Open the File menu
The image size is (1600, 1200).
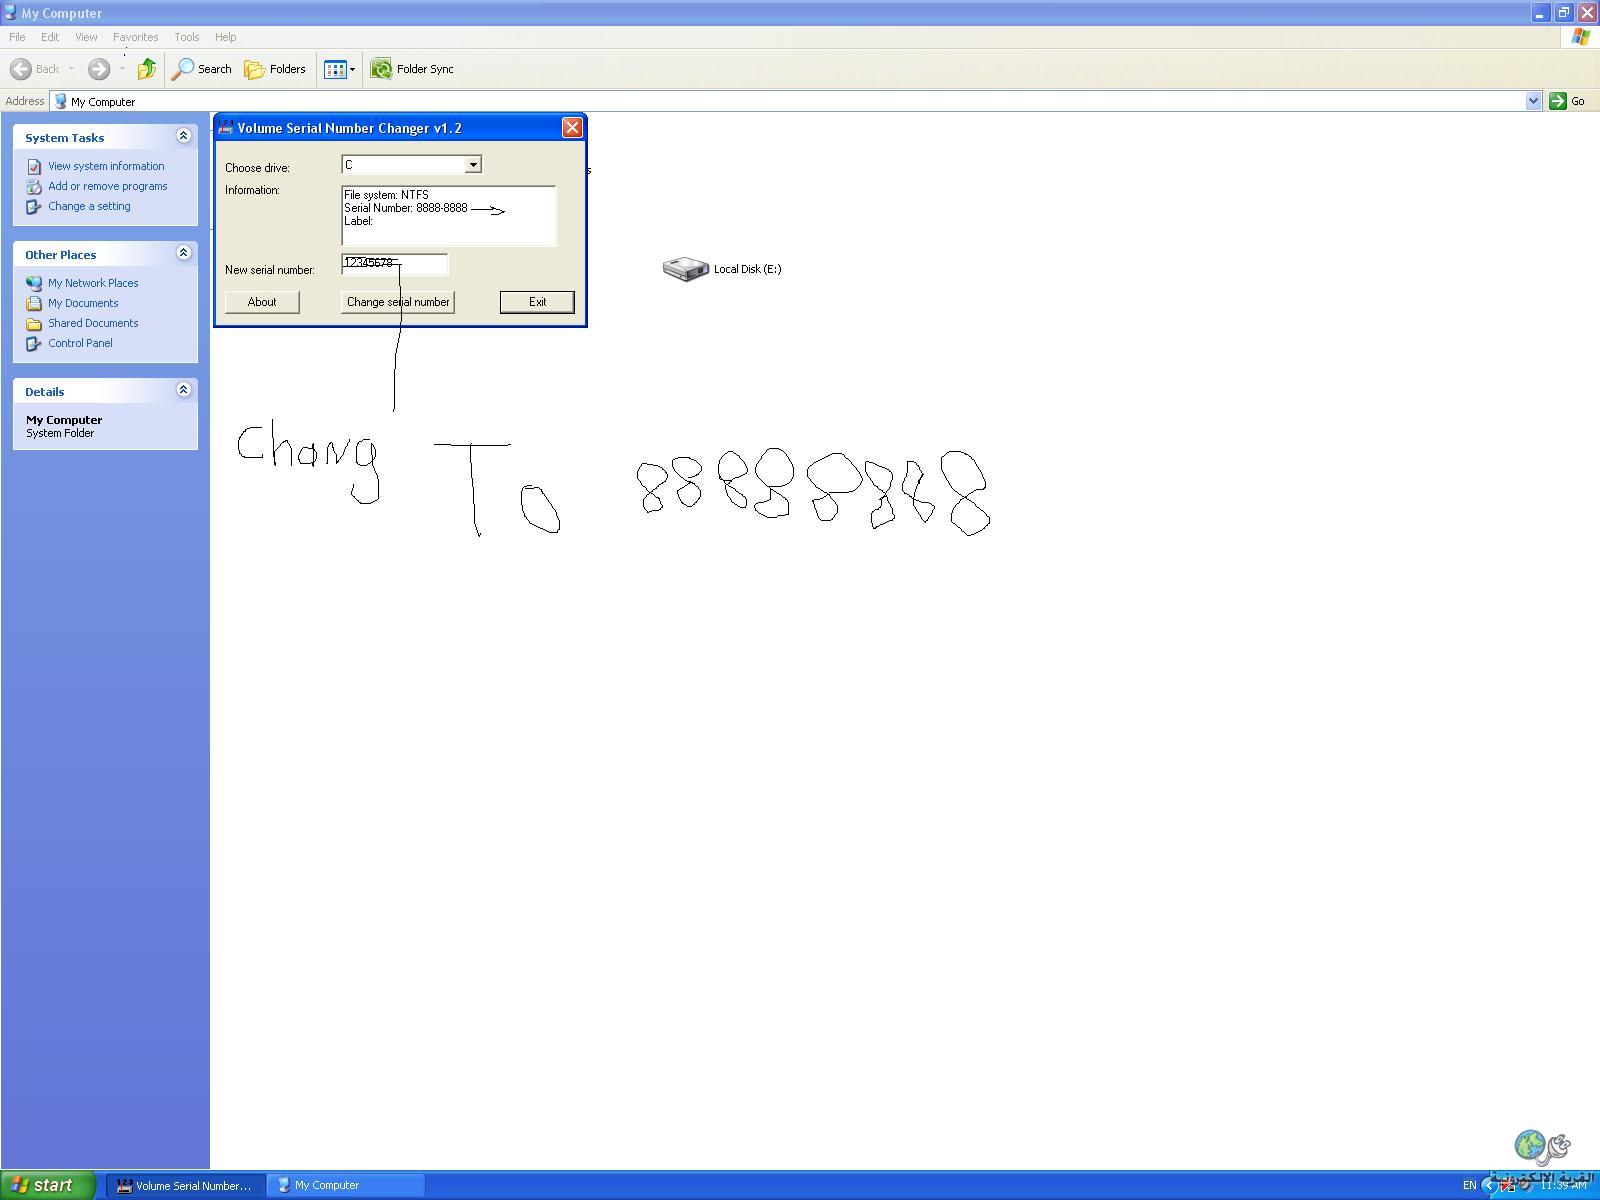pyautogui.click(x=17, y=37)
